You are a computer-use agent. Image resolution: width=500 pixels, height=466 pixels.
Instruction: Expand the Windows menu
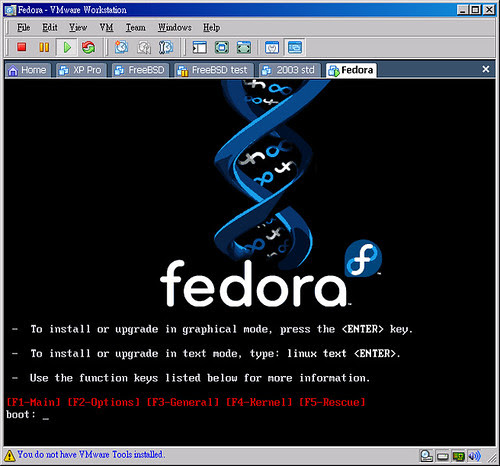click(175, 27)
